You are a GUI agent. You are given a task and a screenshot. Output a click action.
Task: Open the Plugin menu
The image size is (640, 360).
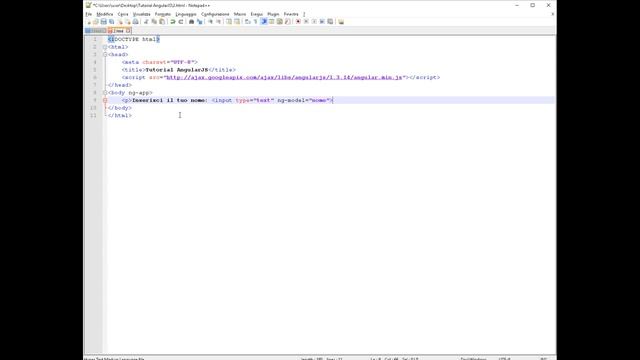click(273, 14)
